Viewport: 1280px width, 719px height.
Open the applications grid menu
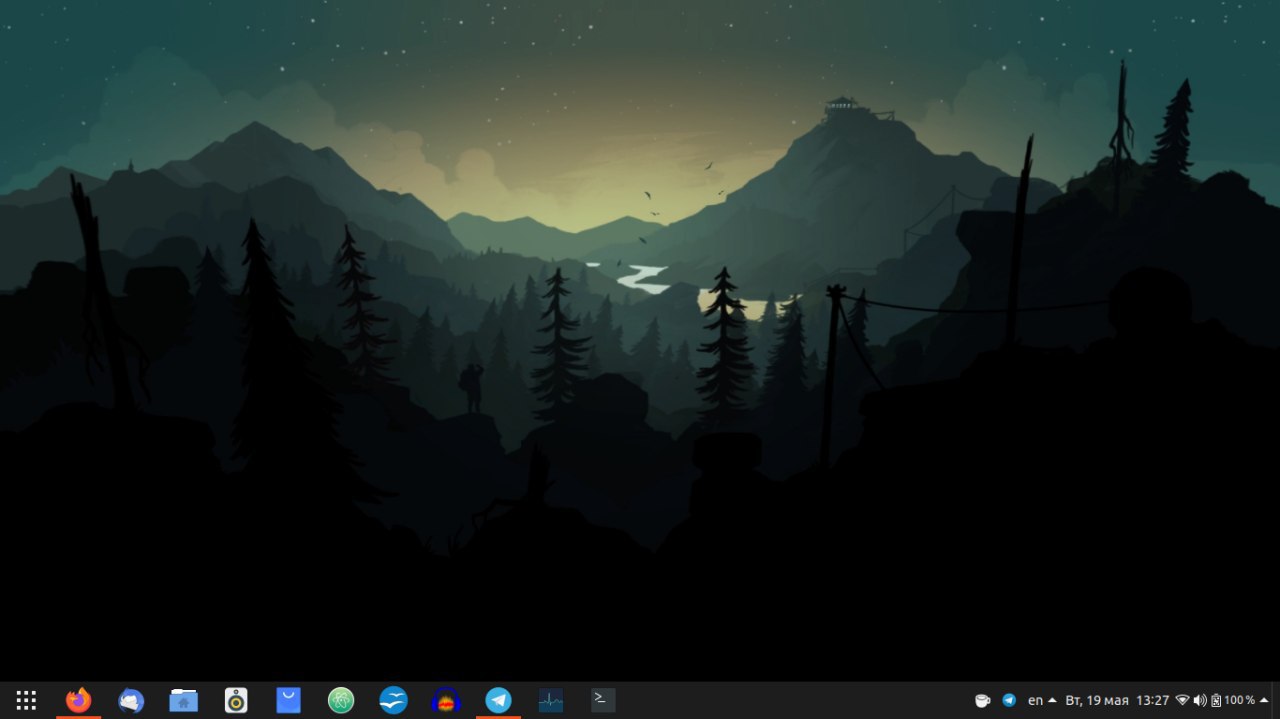tap(27, 701)
